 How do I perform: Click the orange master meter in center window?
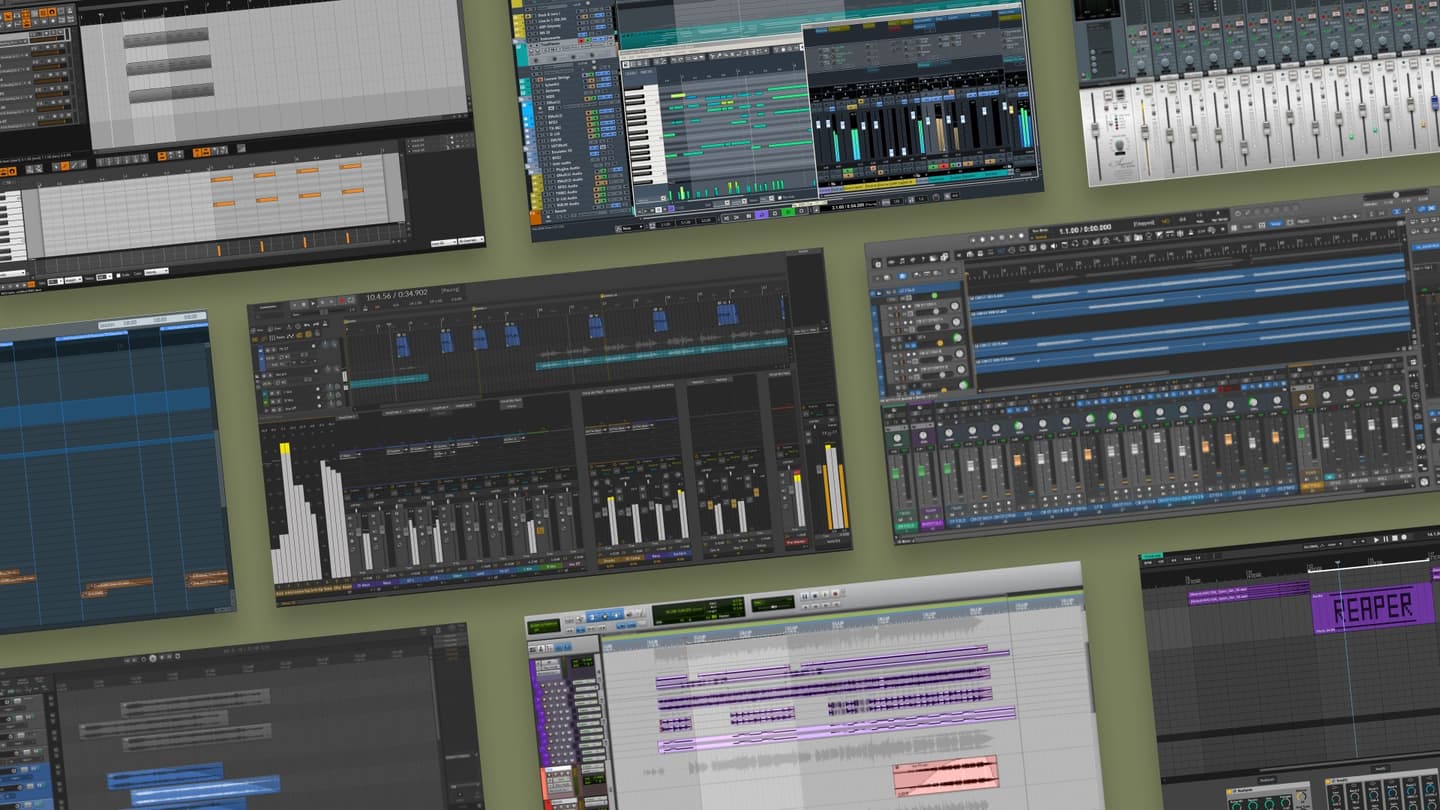pos(835,486)
